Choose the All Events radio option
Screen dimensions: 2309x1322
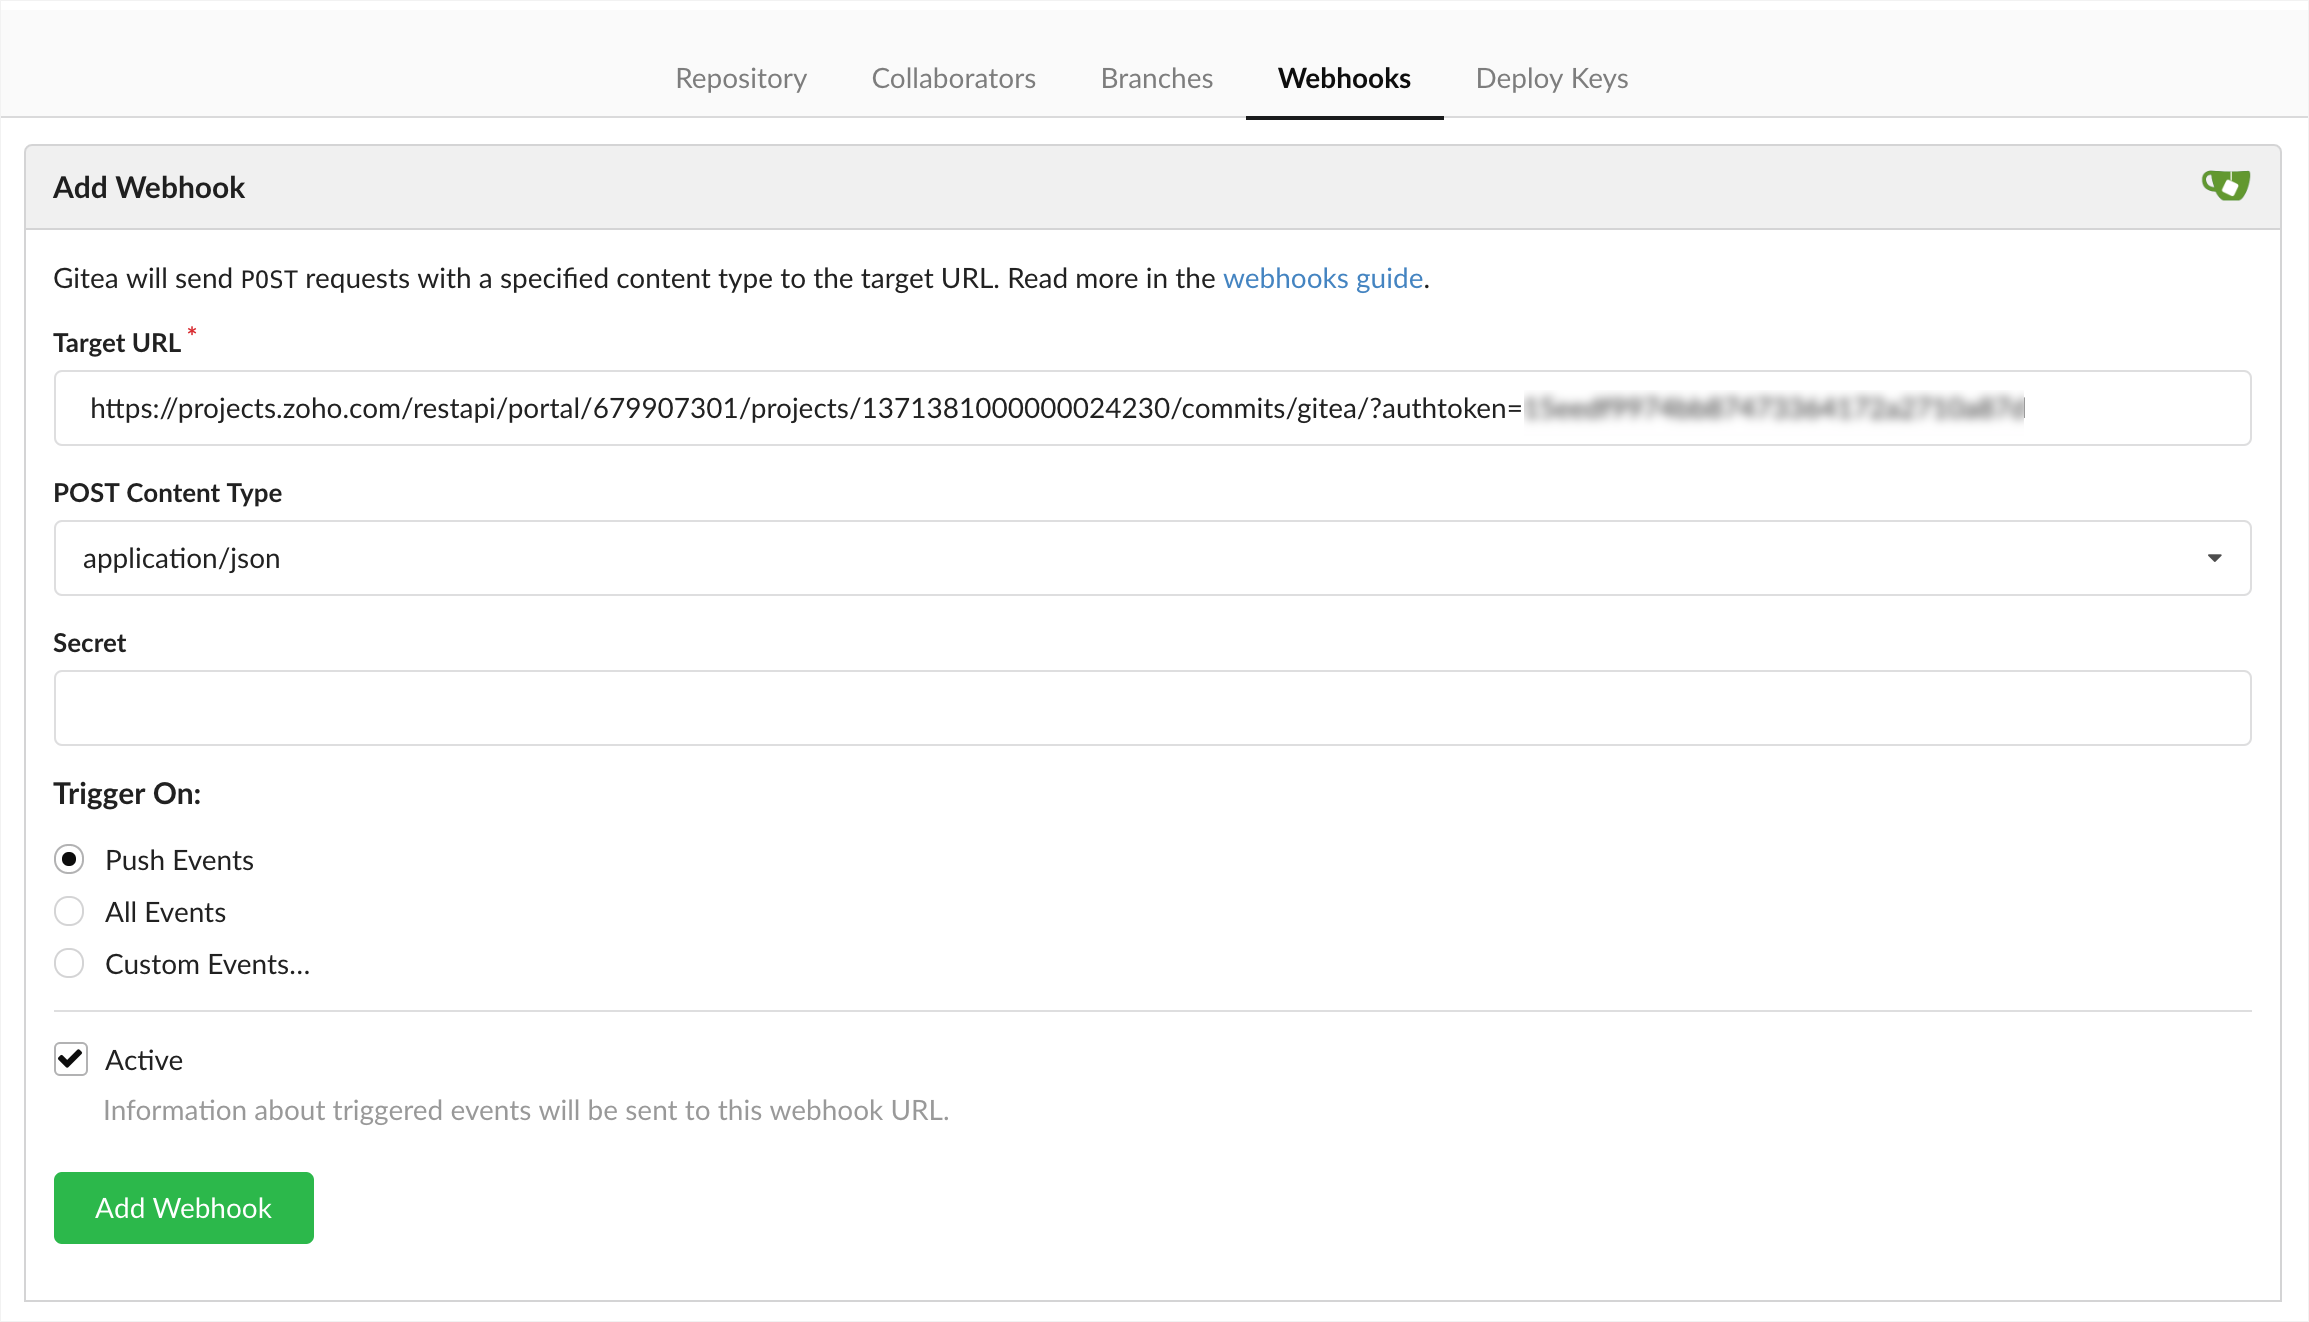click(69, 912)
